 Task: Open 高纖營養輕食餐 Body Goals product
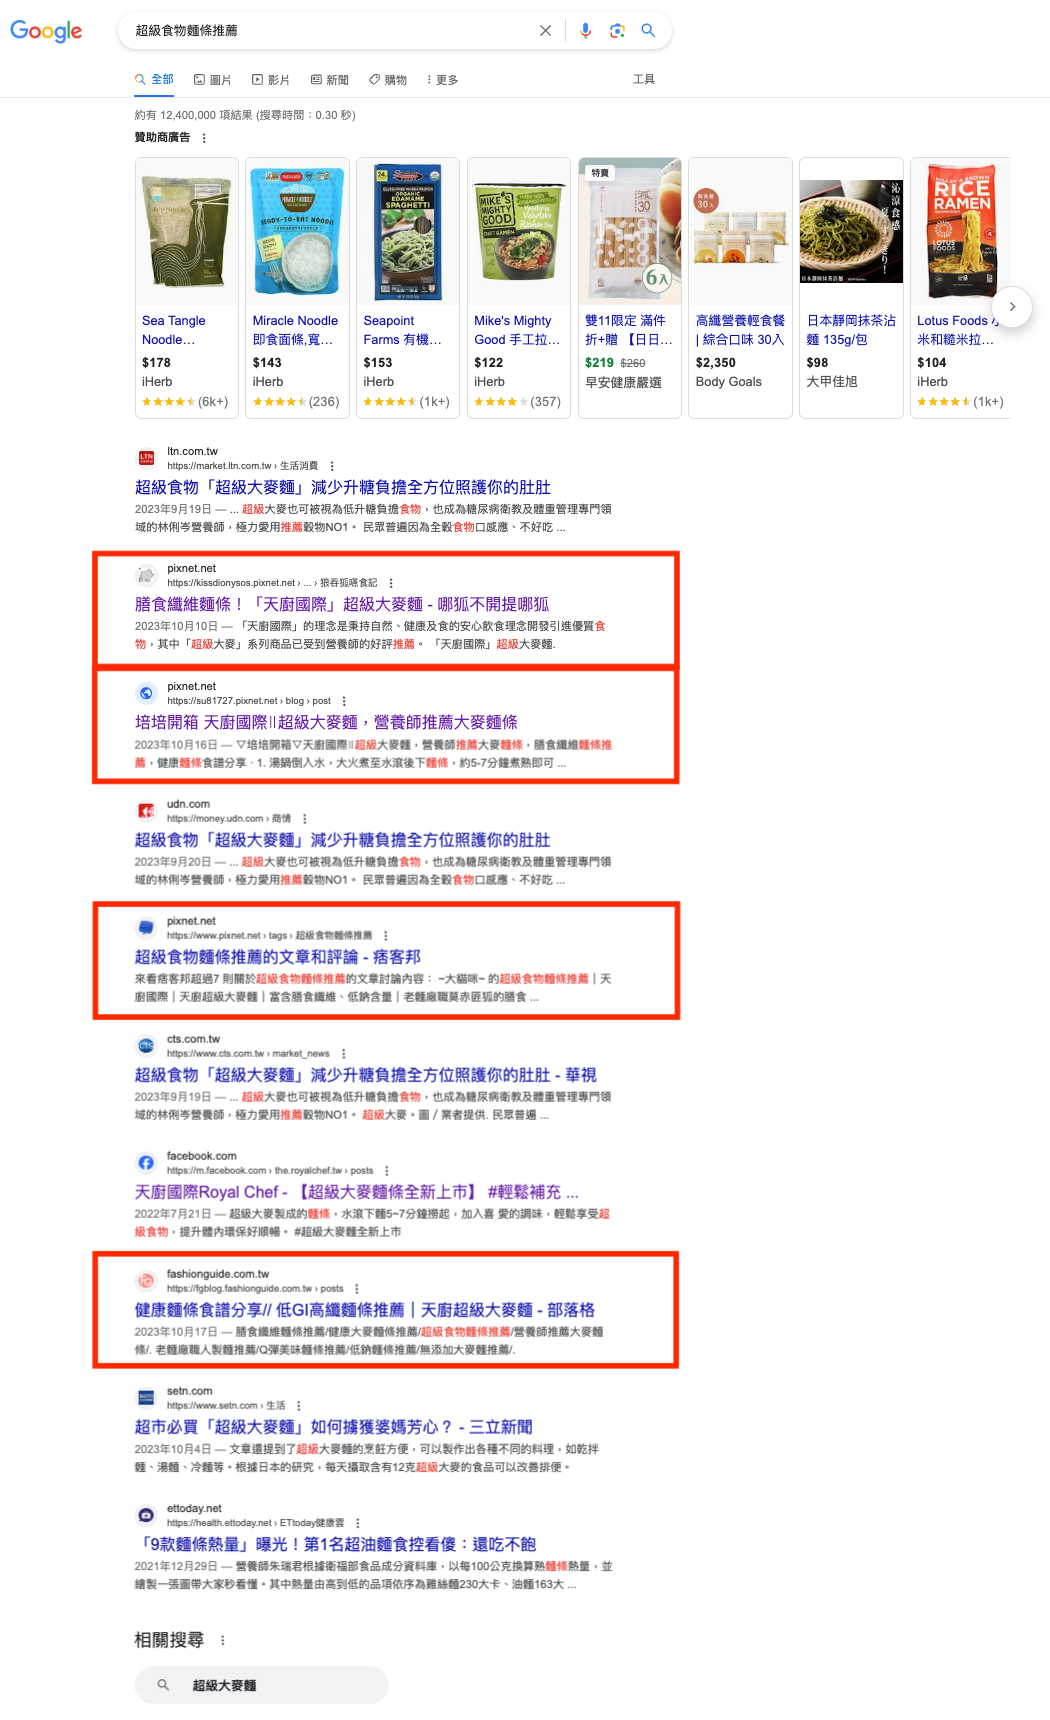point(740,330)
